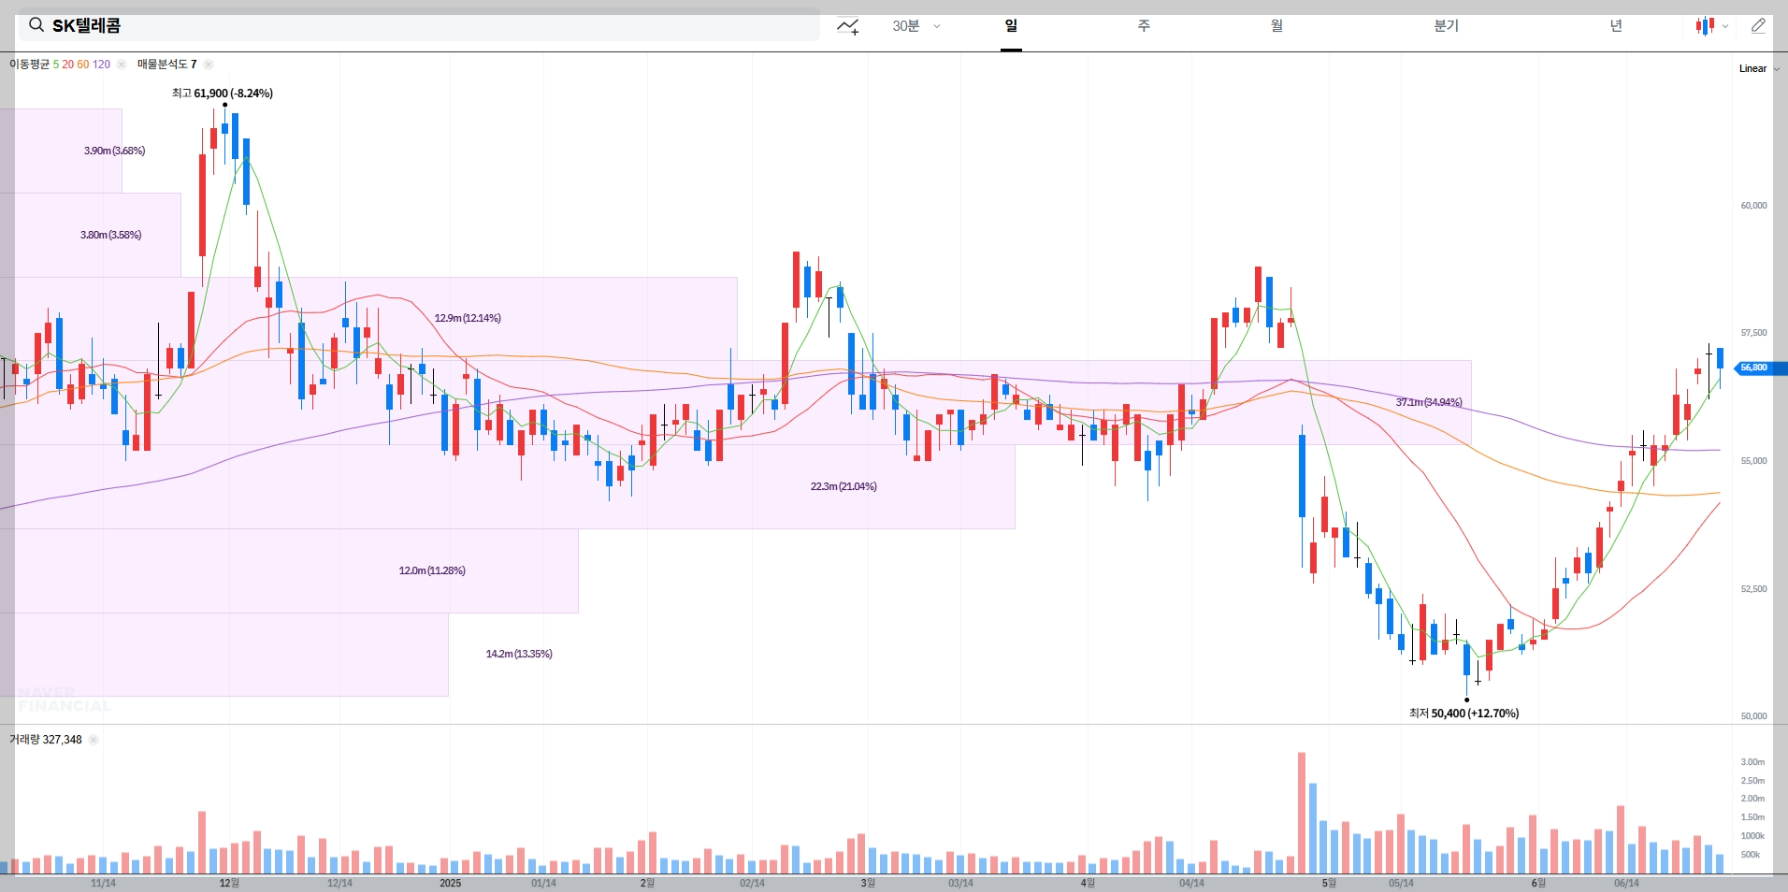Click the 3.80m (3.58%) volume profile label
The width and height of the screenshot is (1788, 892).
pyautogui.click(x=111, y=235)
